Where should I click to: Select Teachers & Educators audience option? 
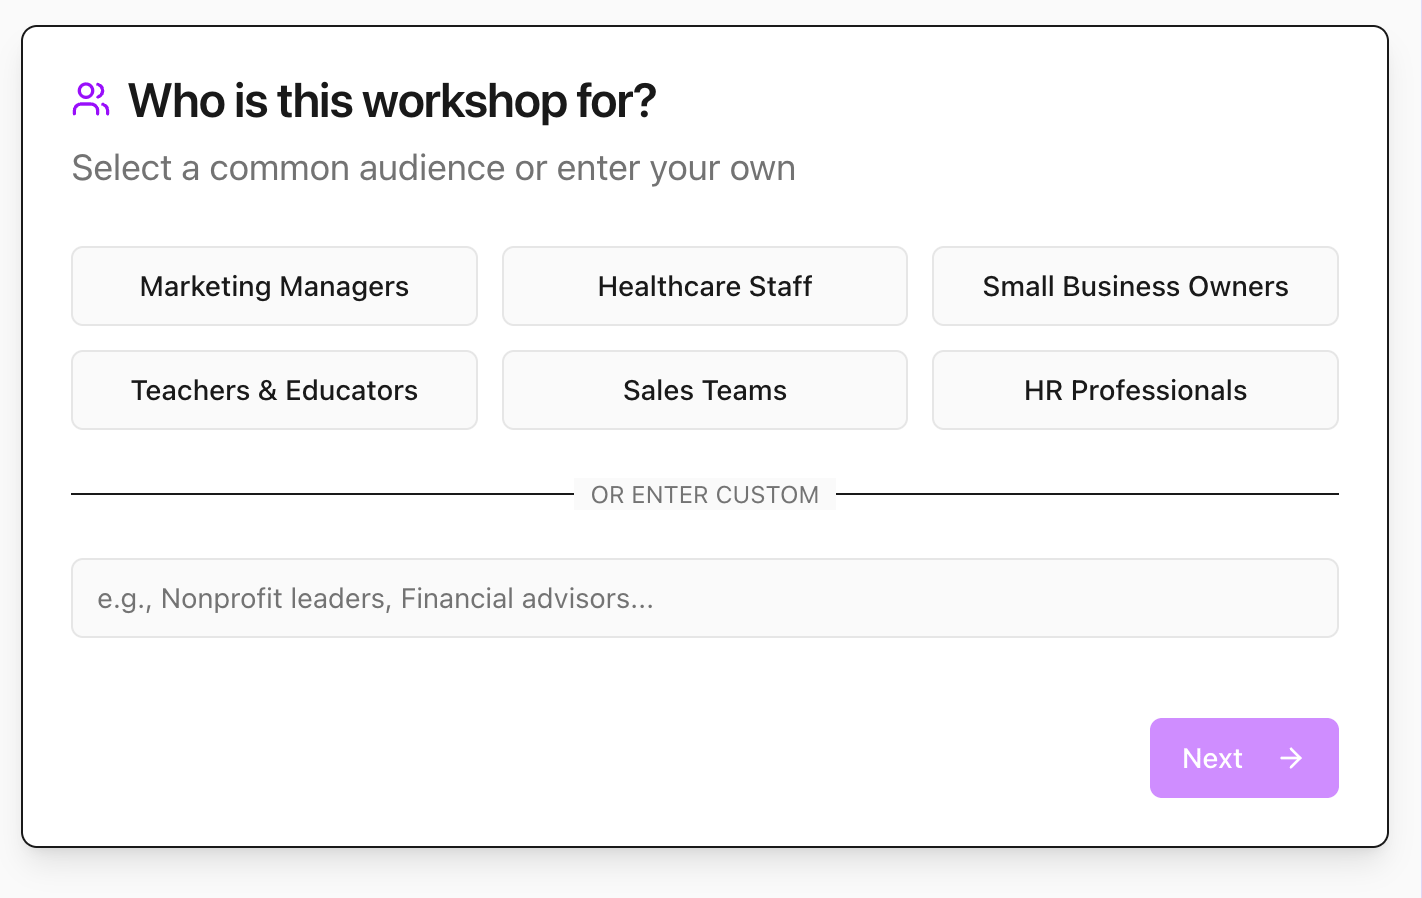coord(274,390)
